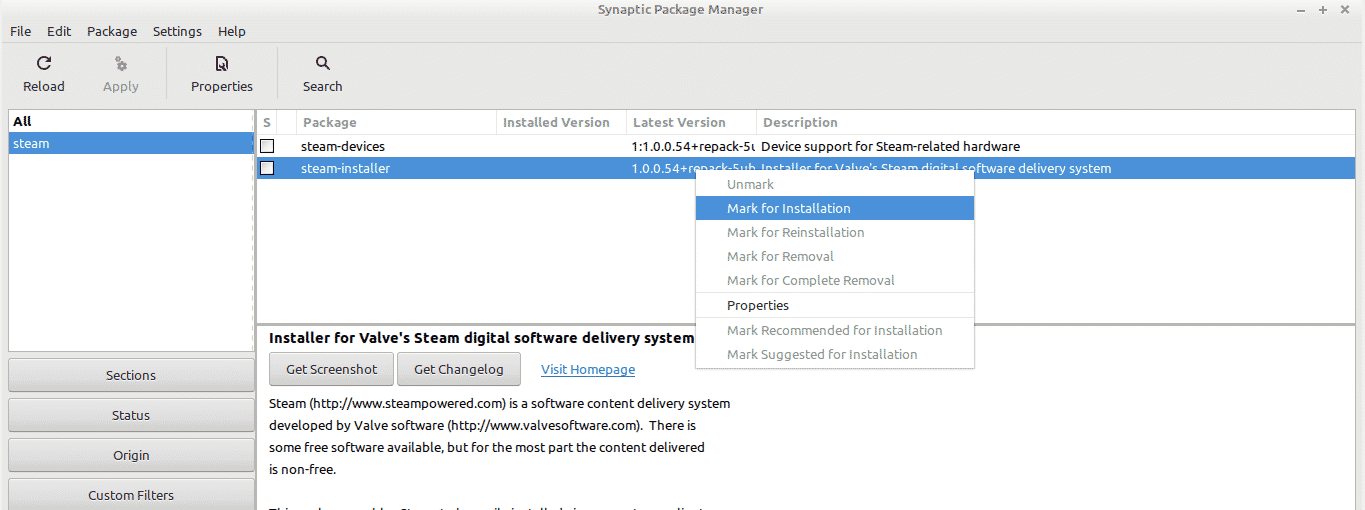Sort by Installed Version column header
1365x510 pixels.
click(562, 122)
